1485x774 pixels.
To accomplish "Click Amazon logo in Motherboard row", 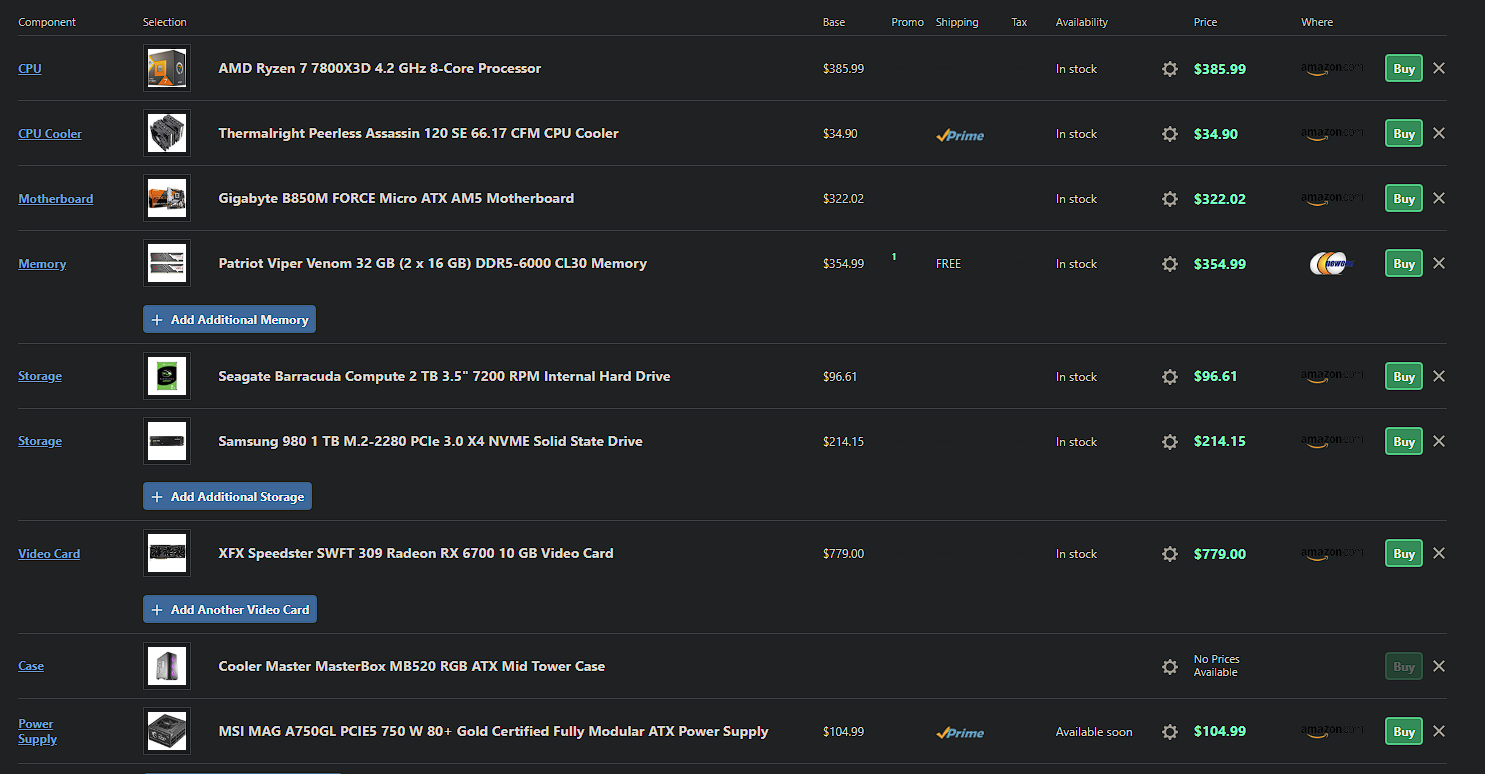I will 1332,199.
